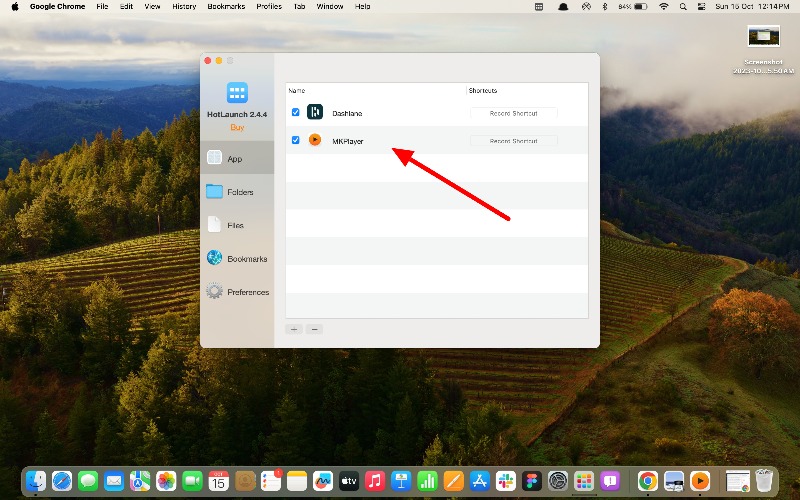
Task: Click the HotLaunch grid logo icon
Action: (x=237, y=93)
